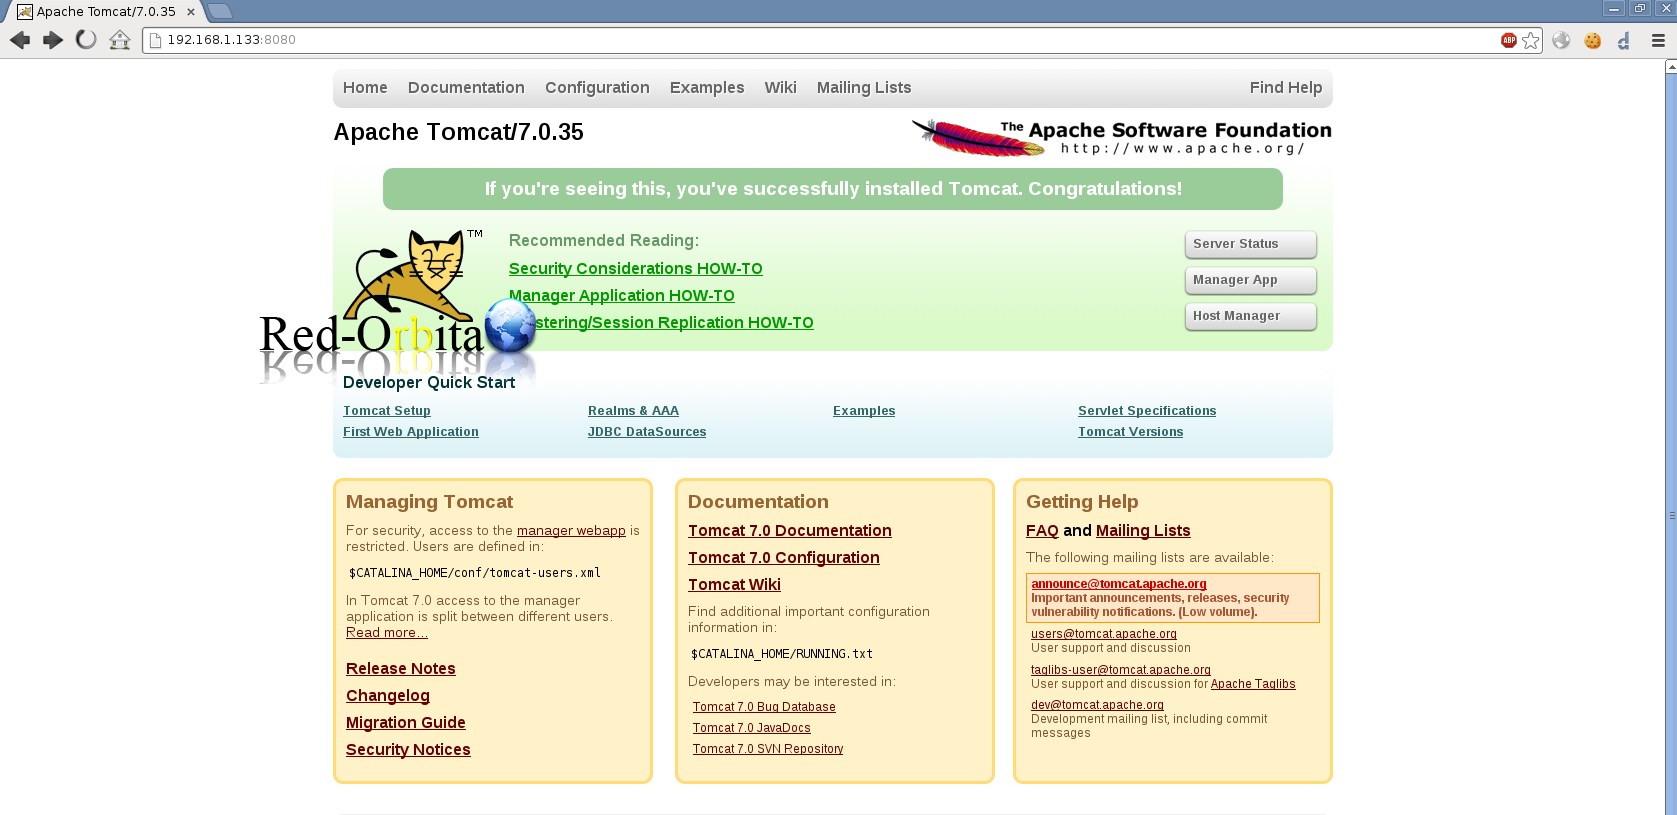Go forward with the forward arrow
Viewport: 1677px width, 815px height.
coord(53,40)
